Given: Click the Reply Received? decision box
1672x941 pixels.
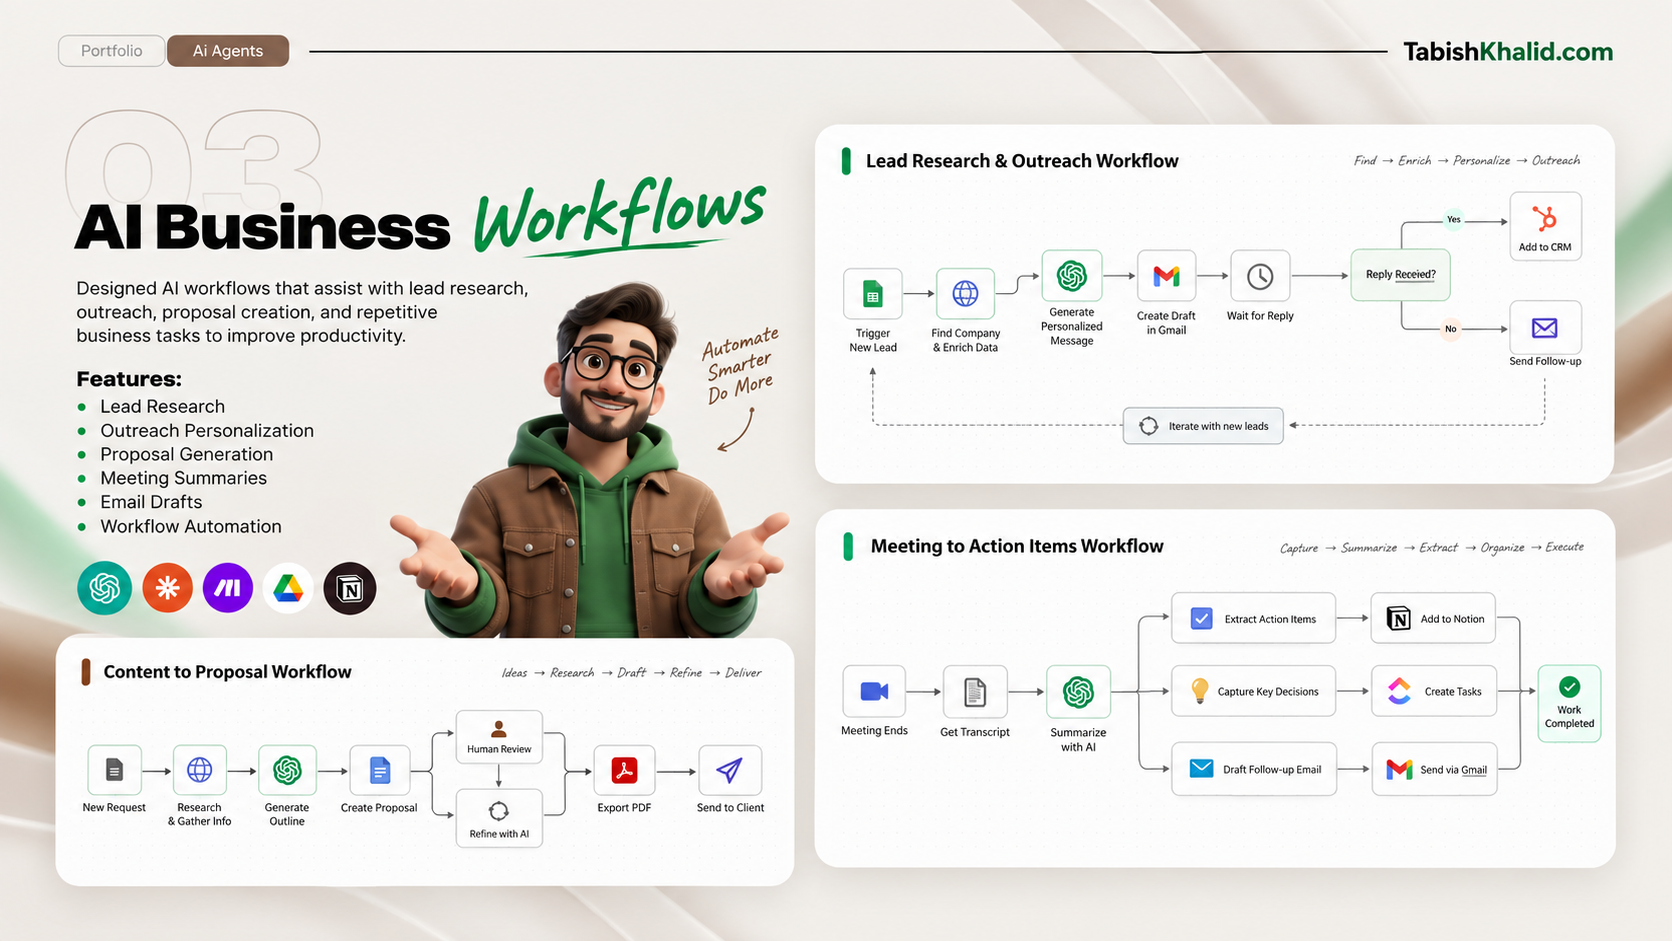Looking at the screenshot, I should point(1400,275).
